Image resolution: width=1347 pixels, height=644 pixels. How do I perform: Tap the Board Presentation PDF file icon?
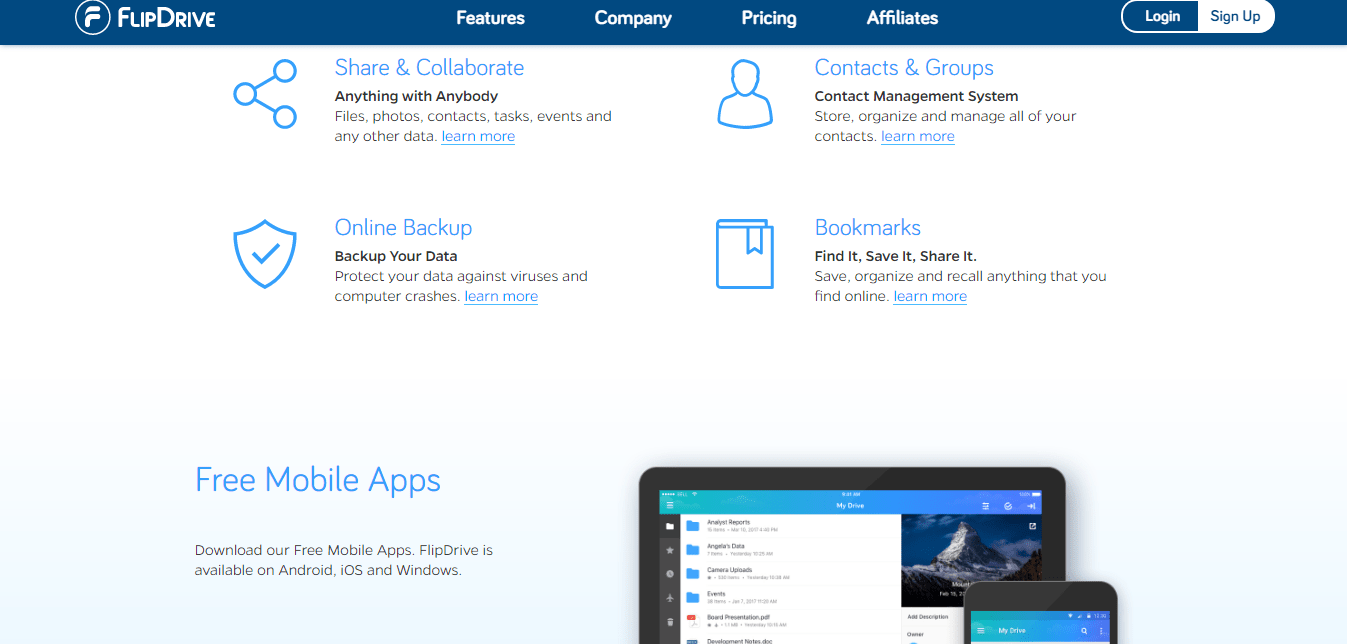[693, 621]
